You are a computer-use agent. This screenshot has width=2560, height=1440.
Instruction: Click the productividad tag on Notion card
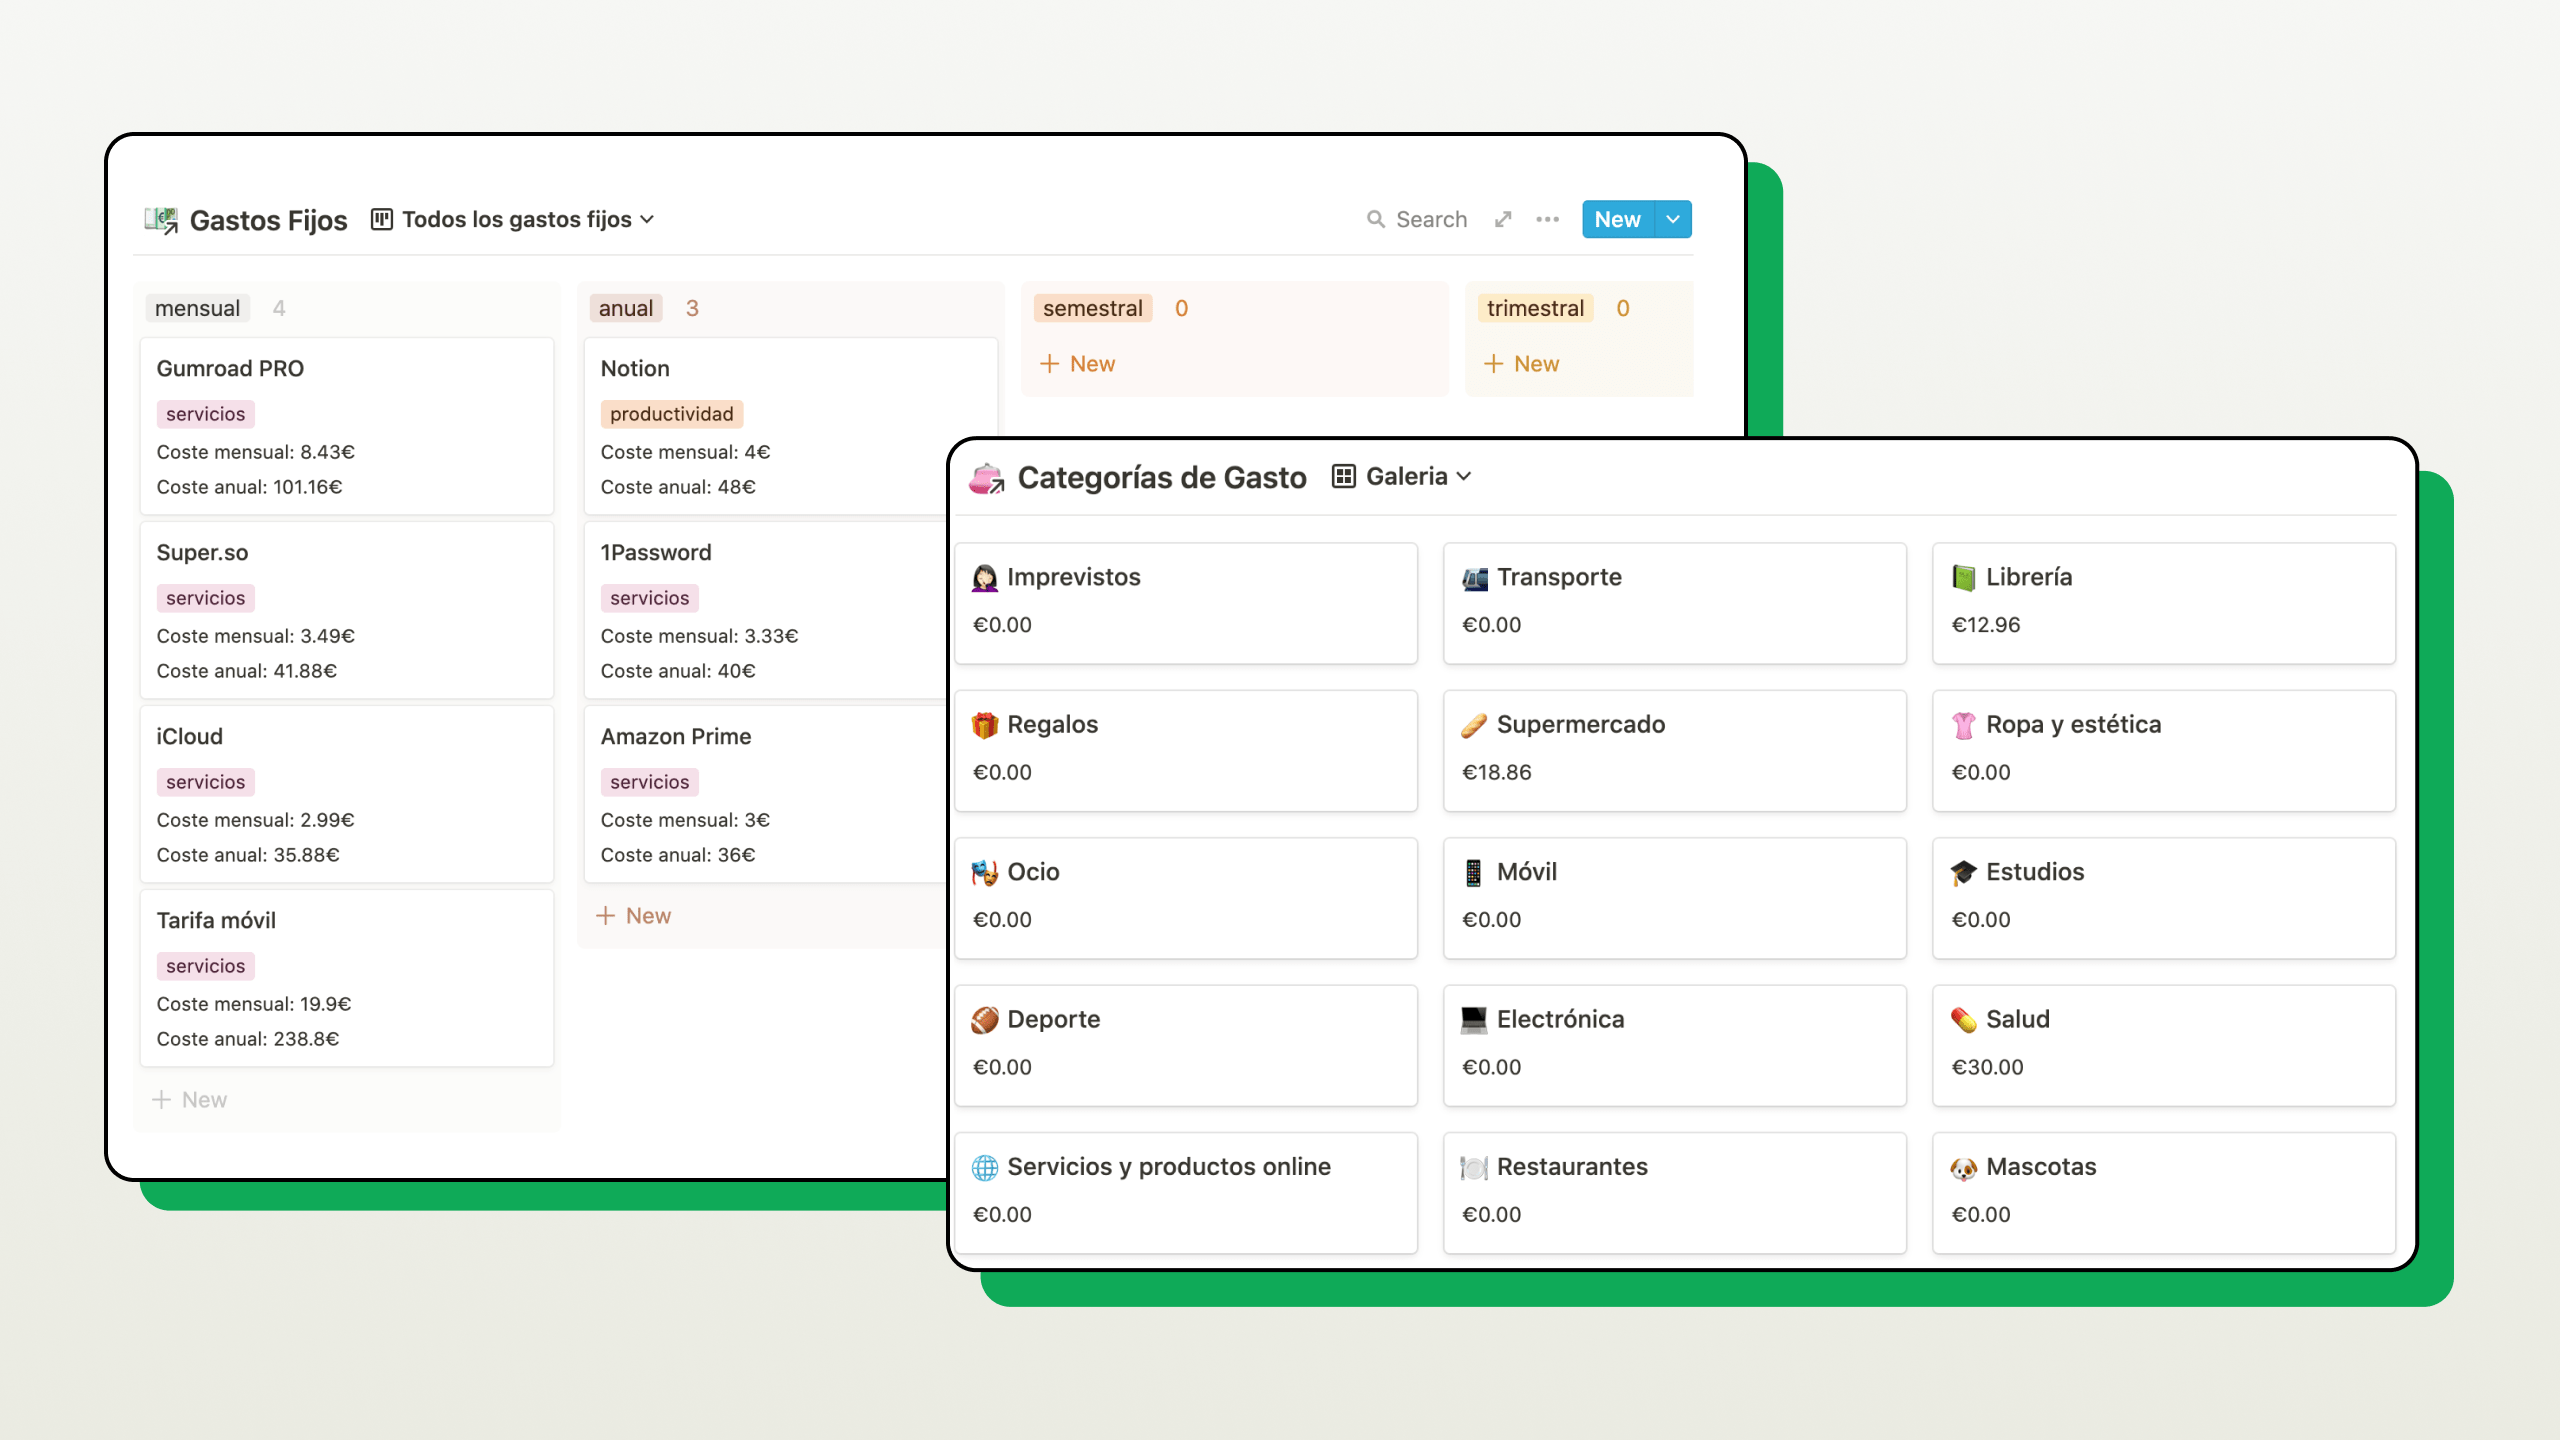pos(671,414)
